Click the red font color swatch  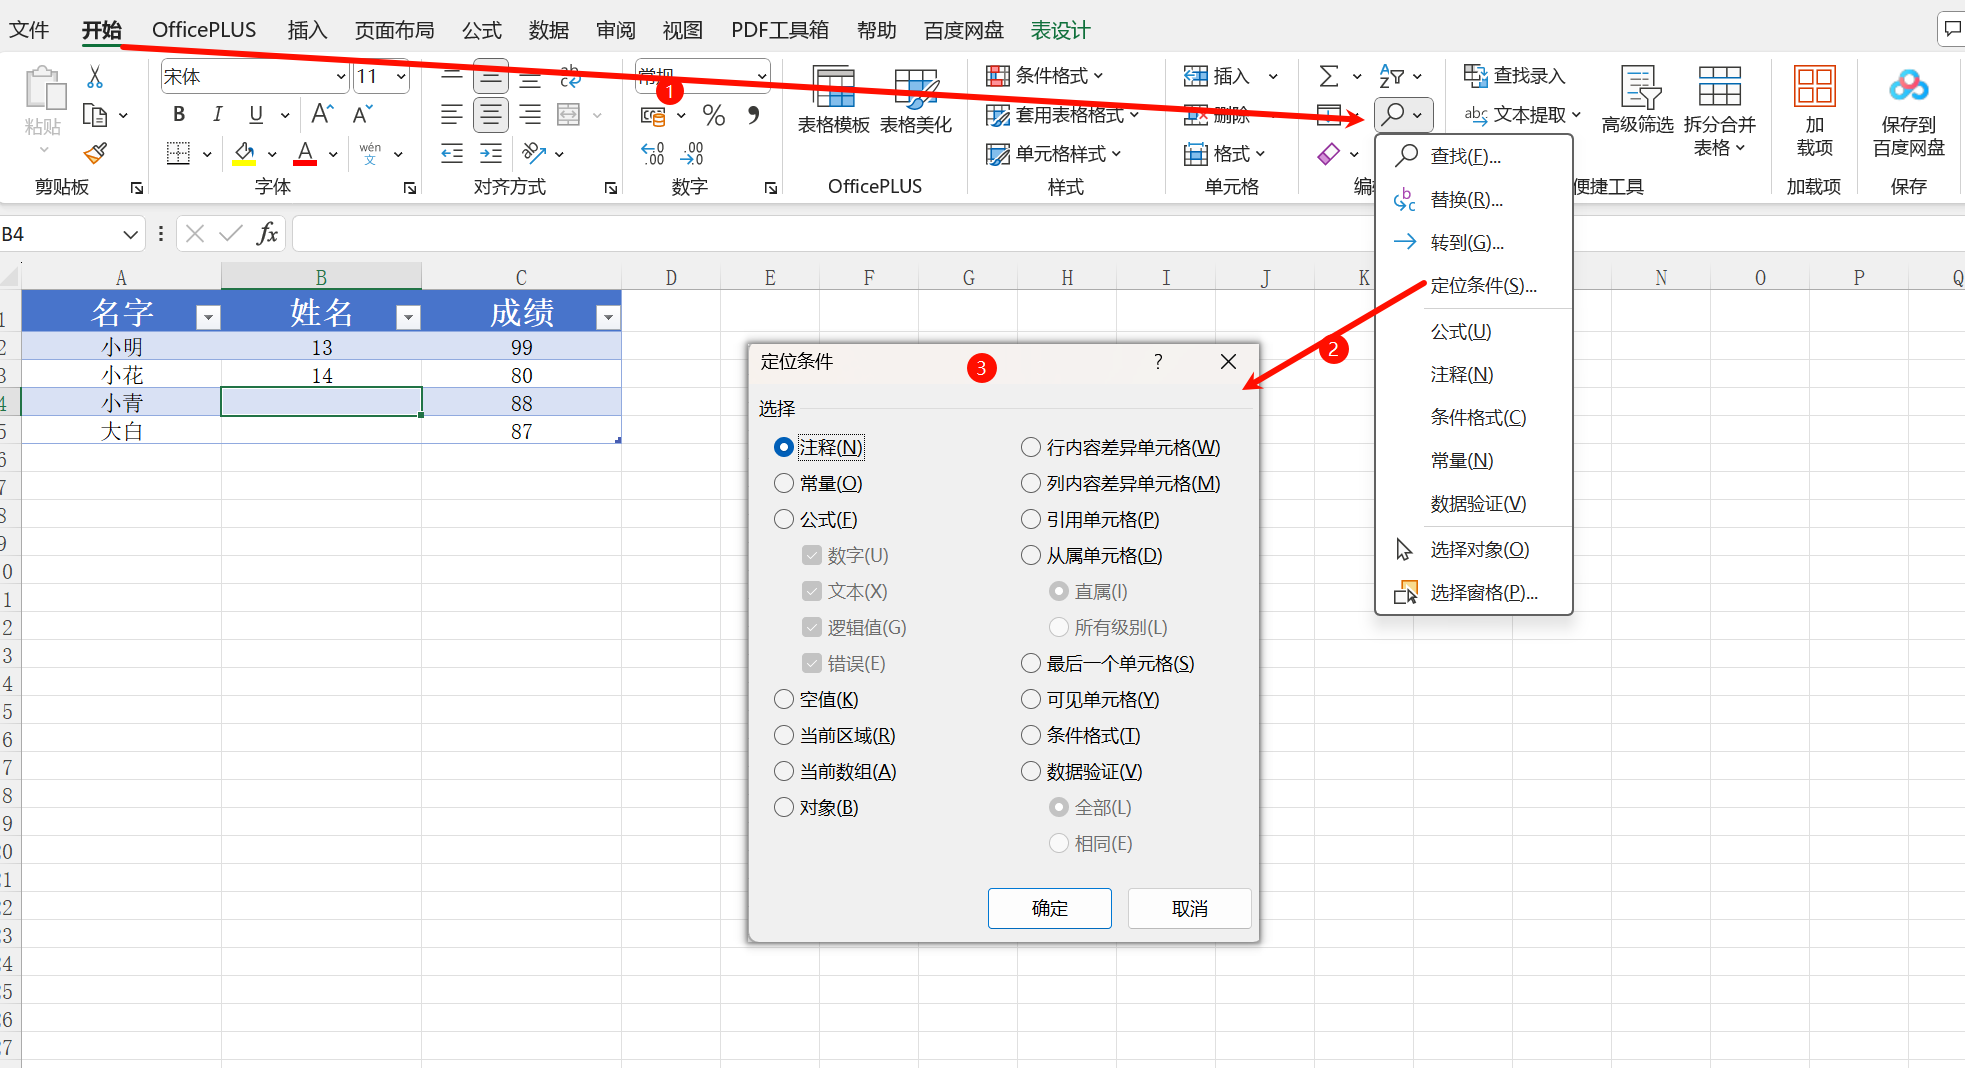point(305,154)
